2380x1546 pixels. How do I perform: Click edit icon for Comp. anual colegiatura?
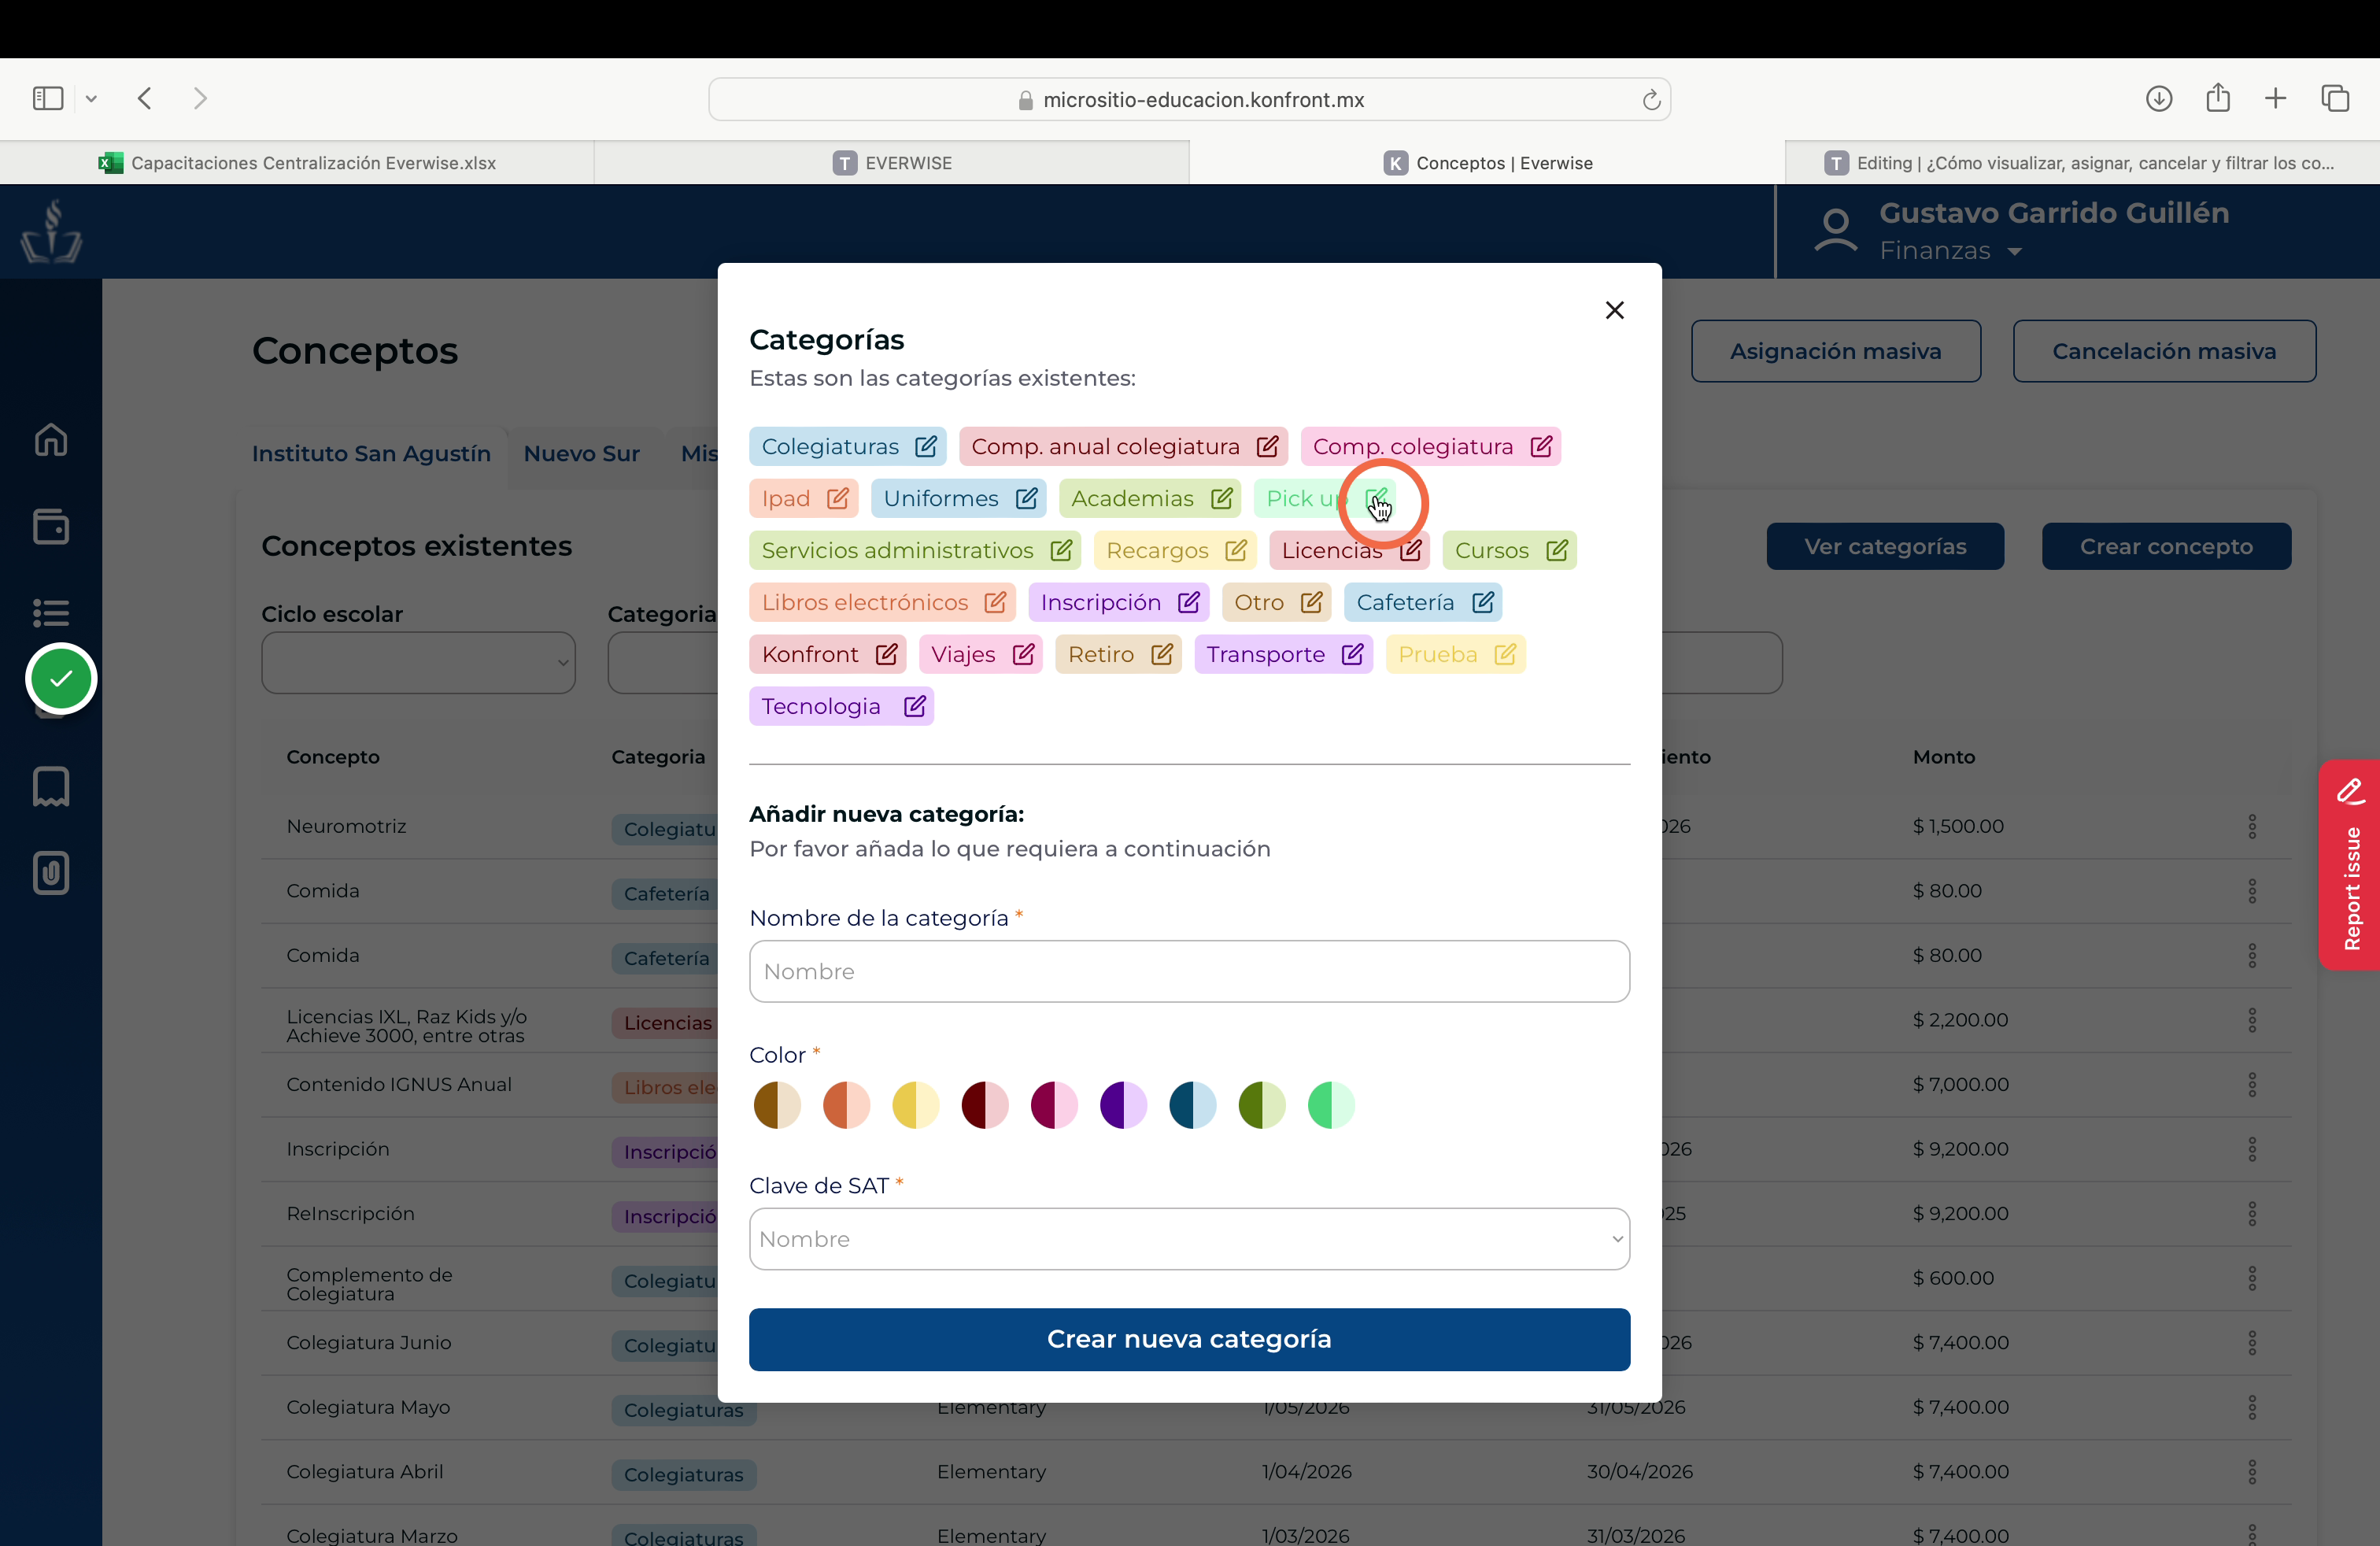[1267, 446]
